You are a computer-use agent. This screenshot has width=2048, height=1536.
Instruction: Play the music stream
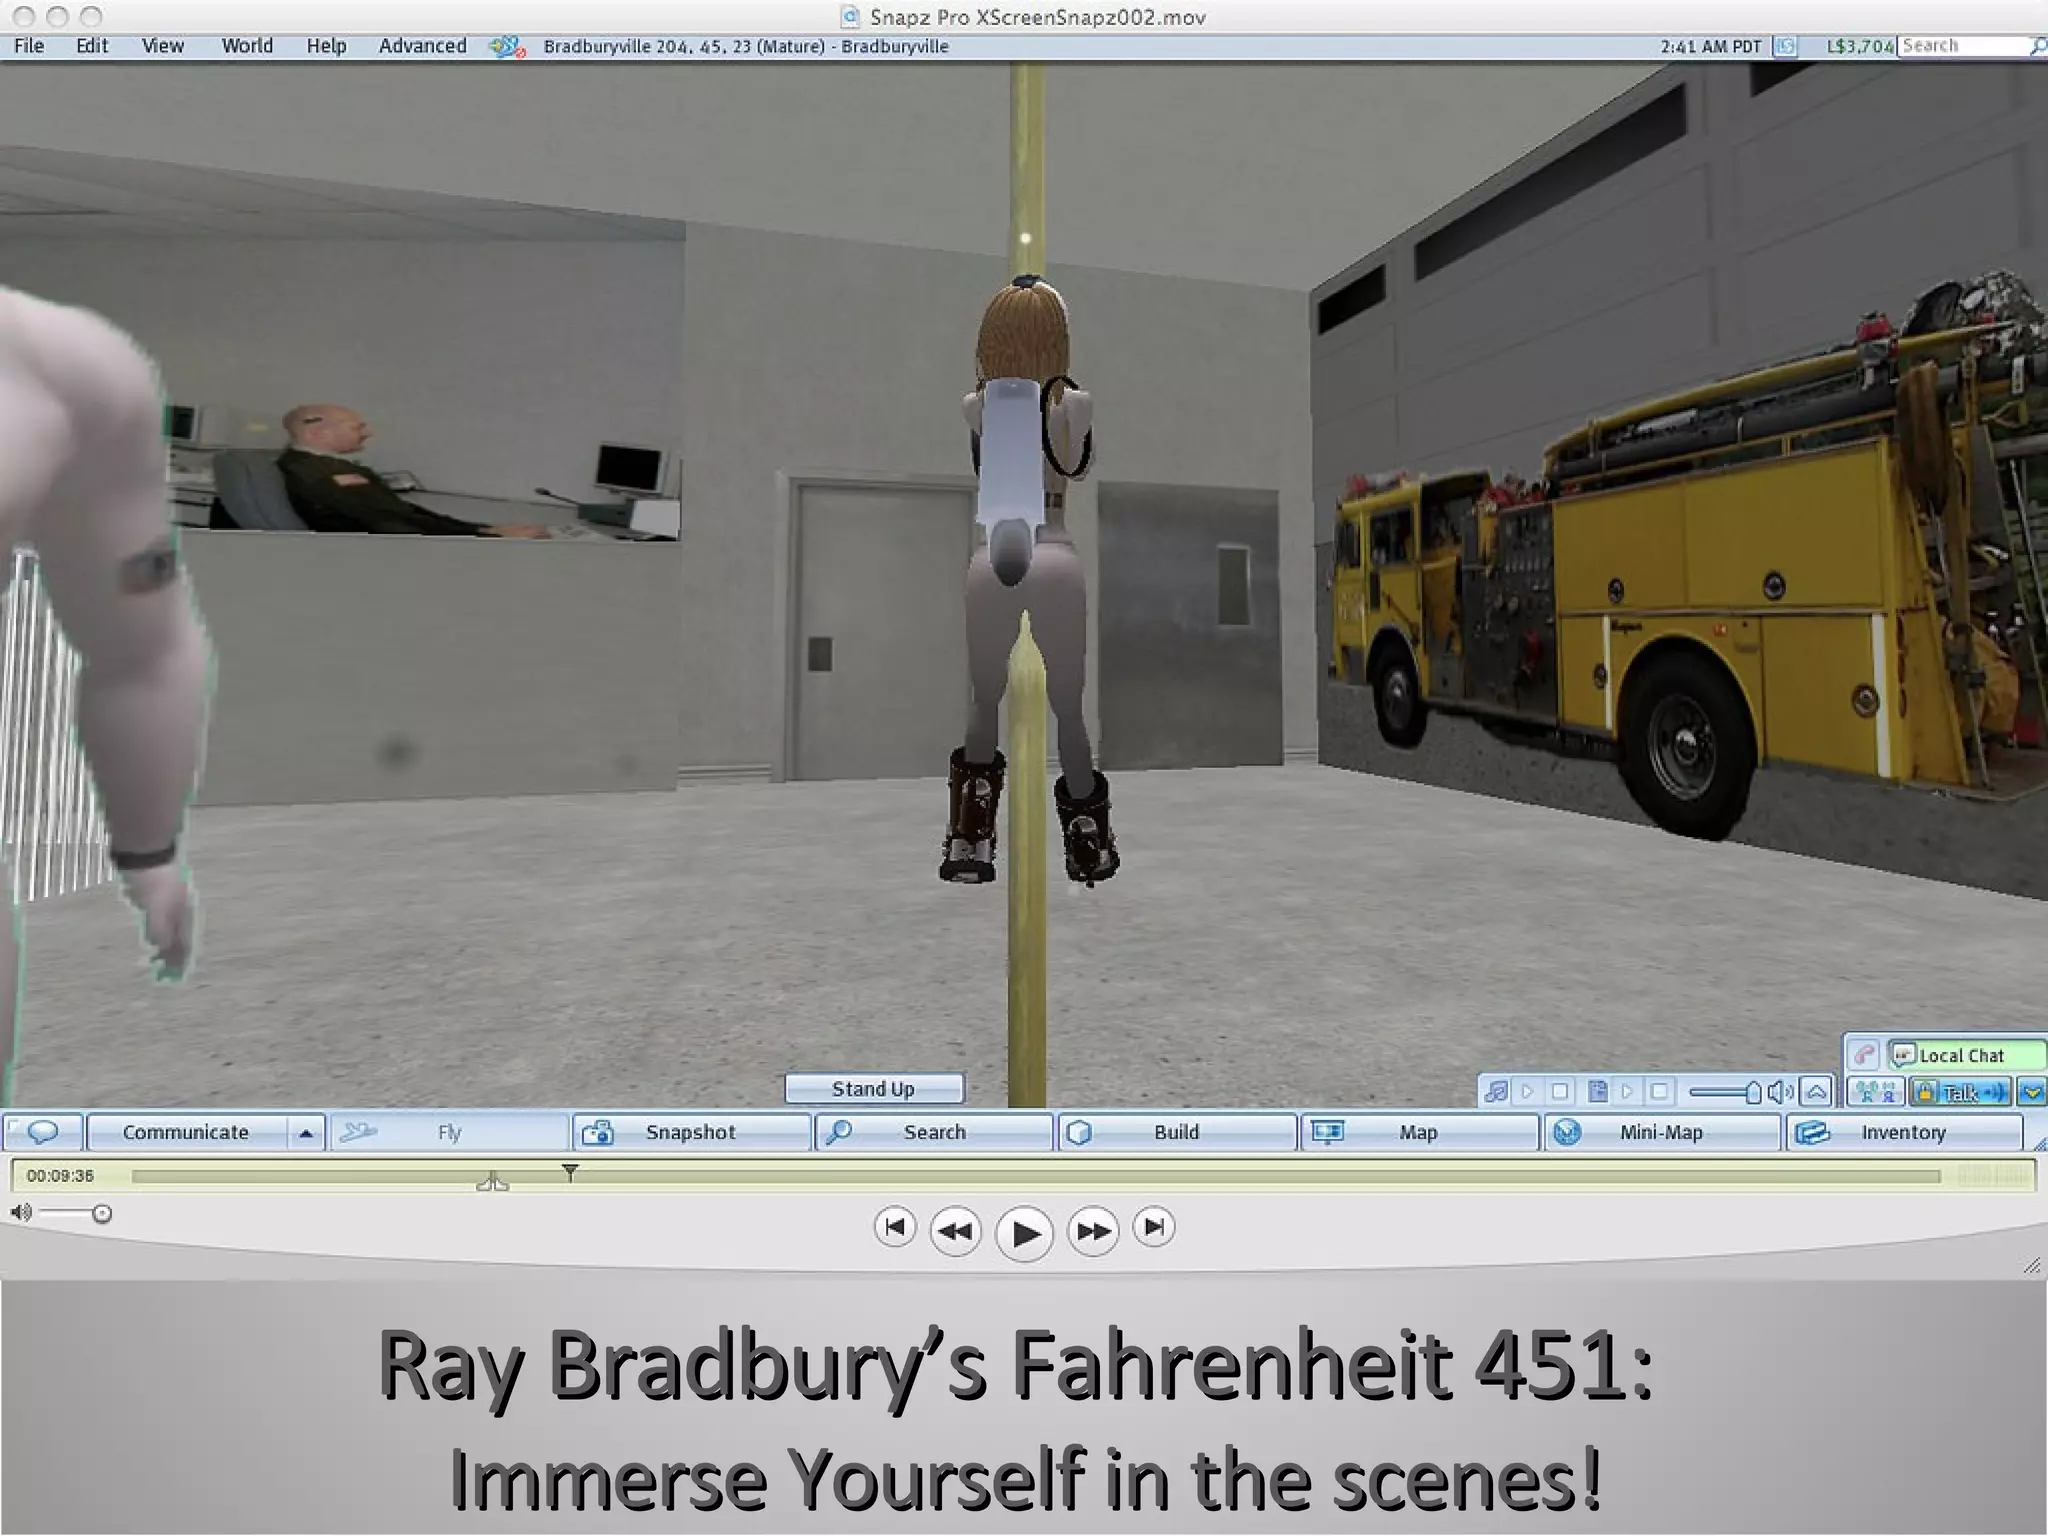(1528, 1092)
